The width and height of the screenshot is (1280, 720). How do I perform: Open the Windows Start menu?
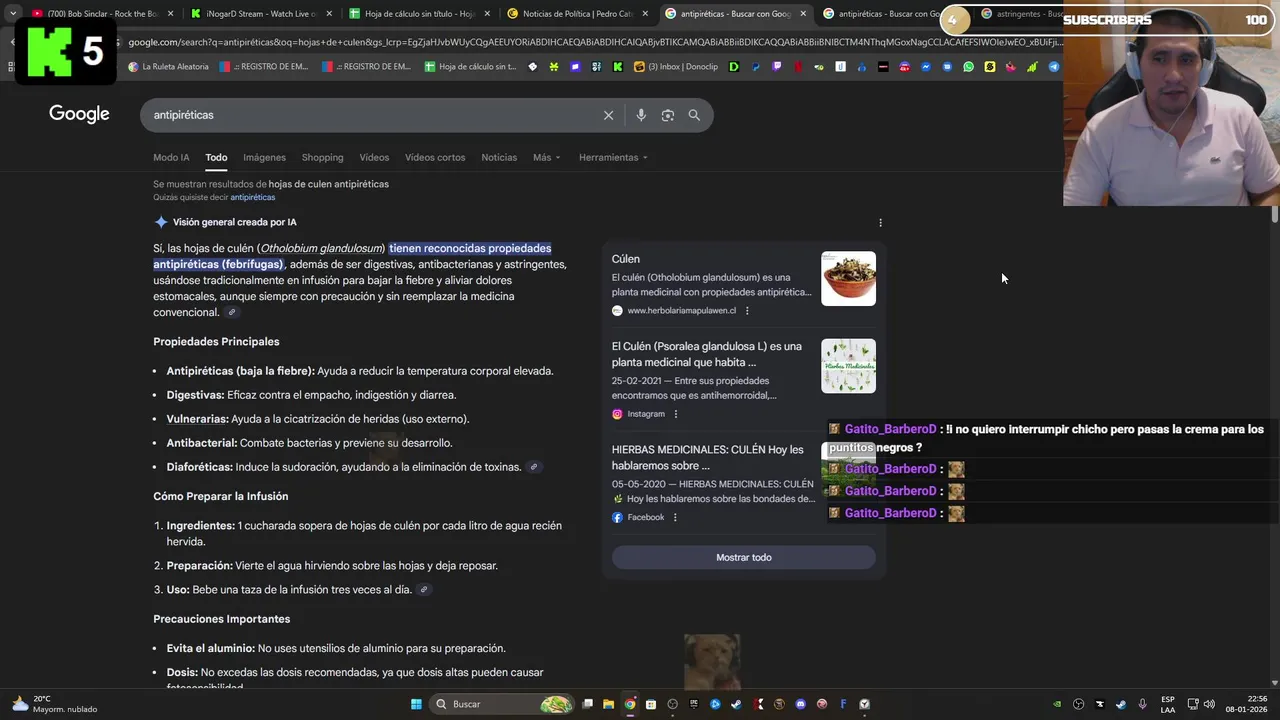click(416, 704)
